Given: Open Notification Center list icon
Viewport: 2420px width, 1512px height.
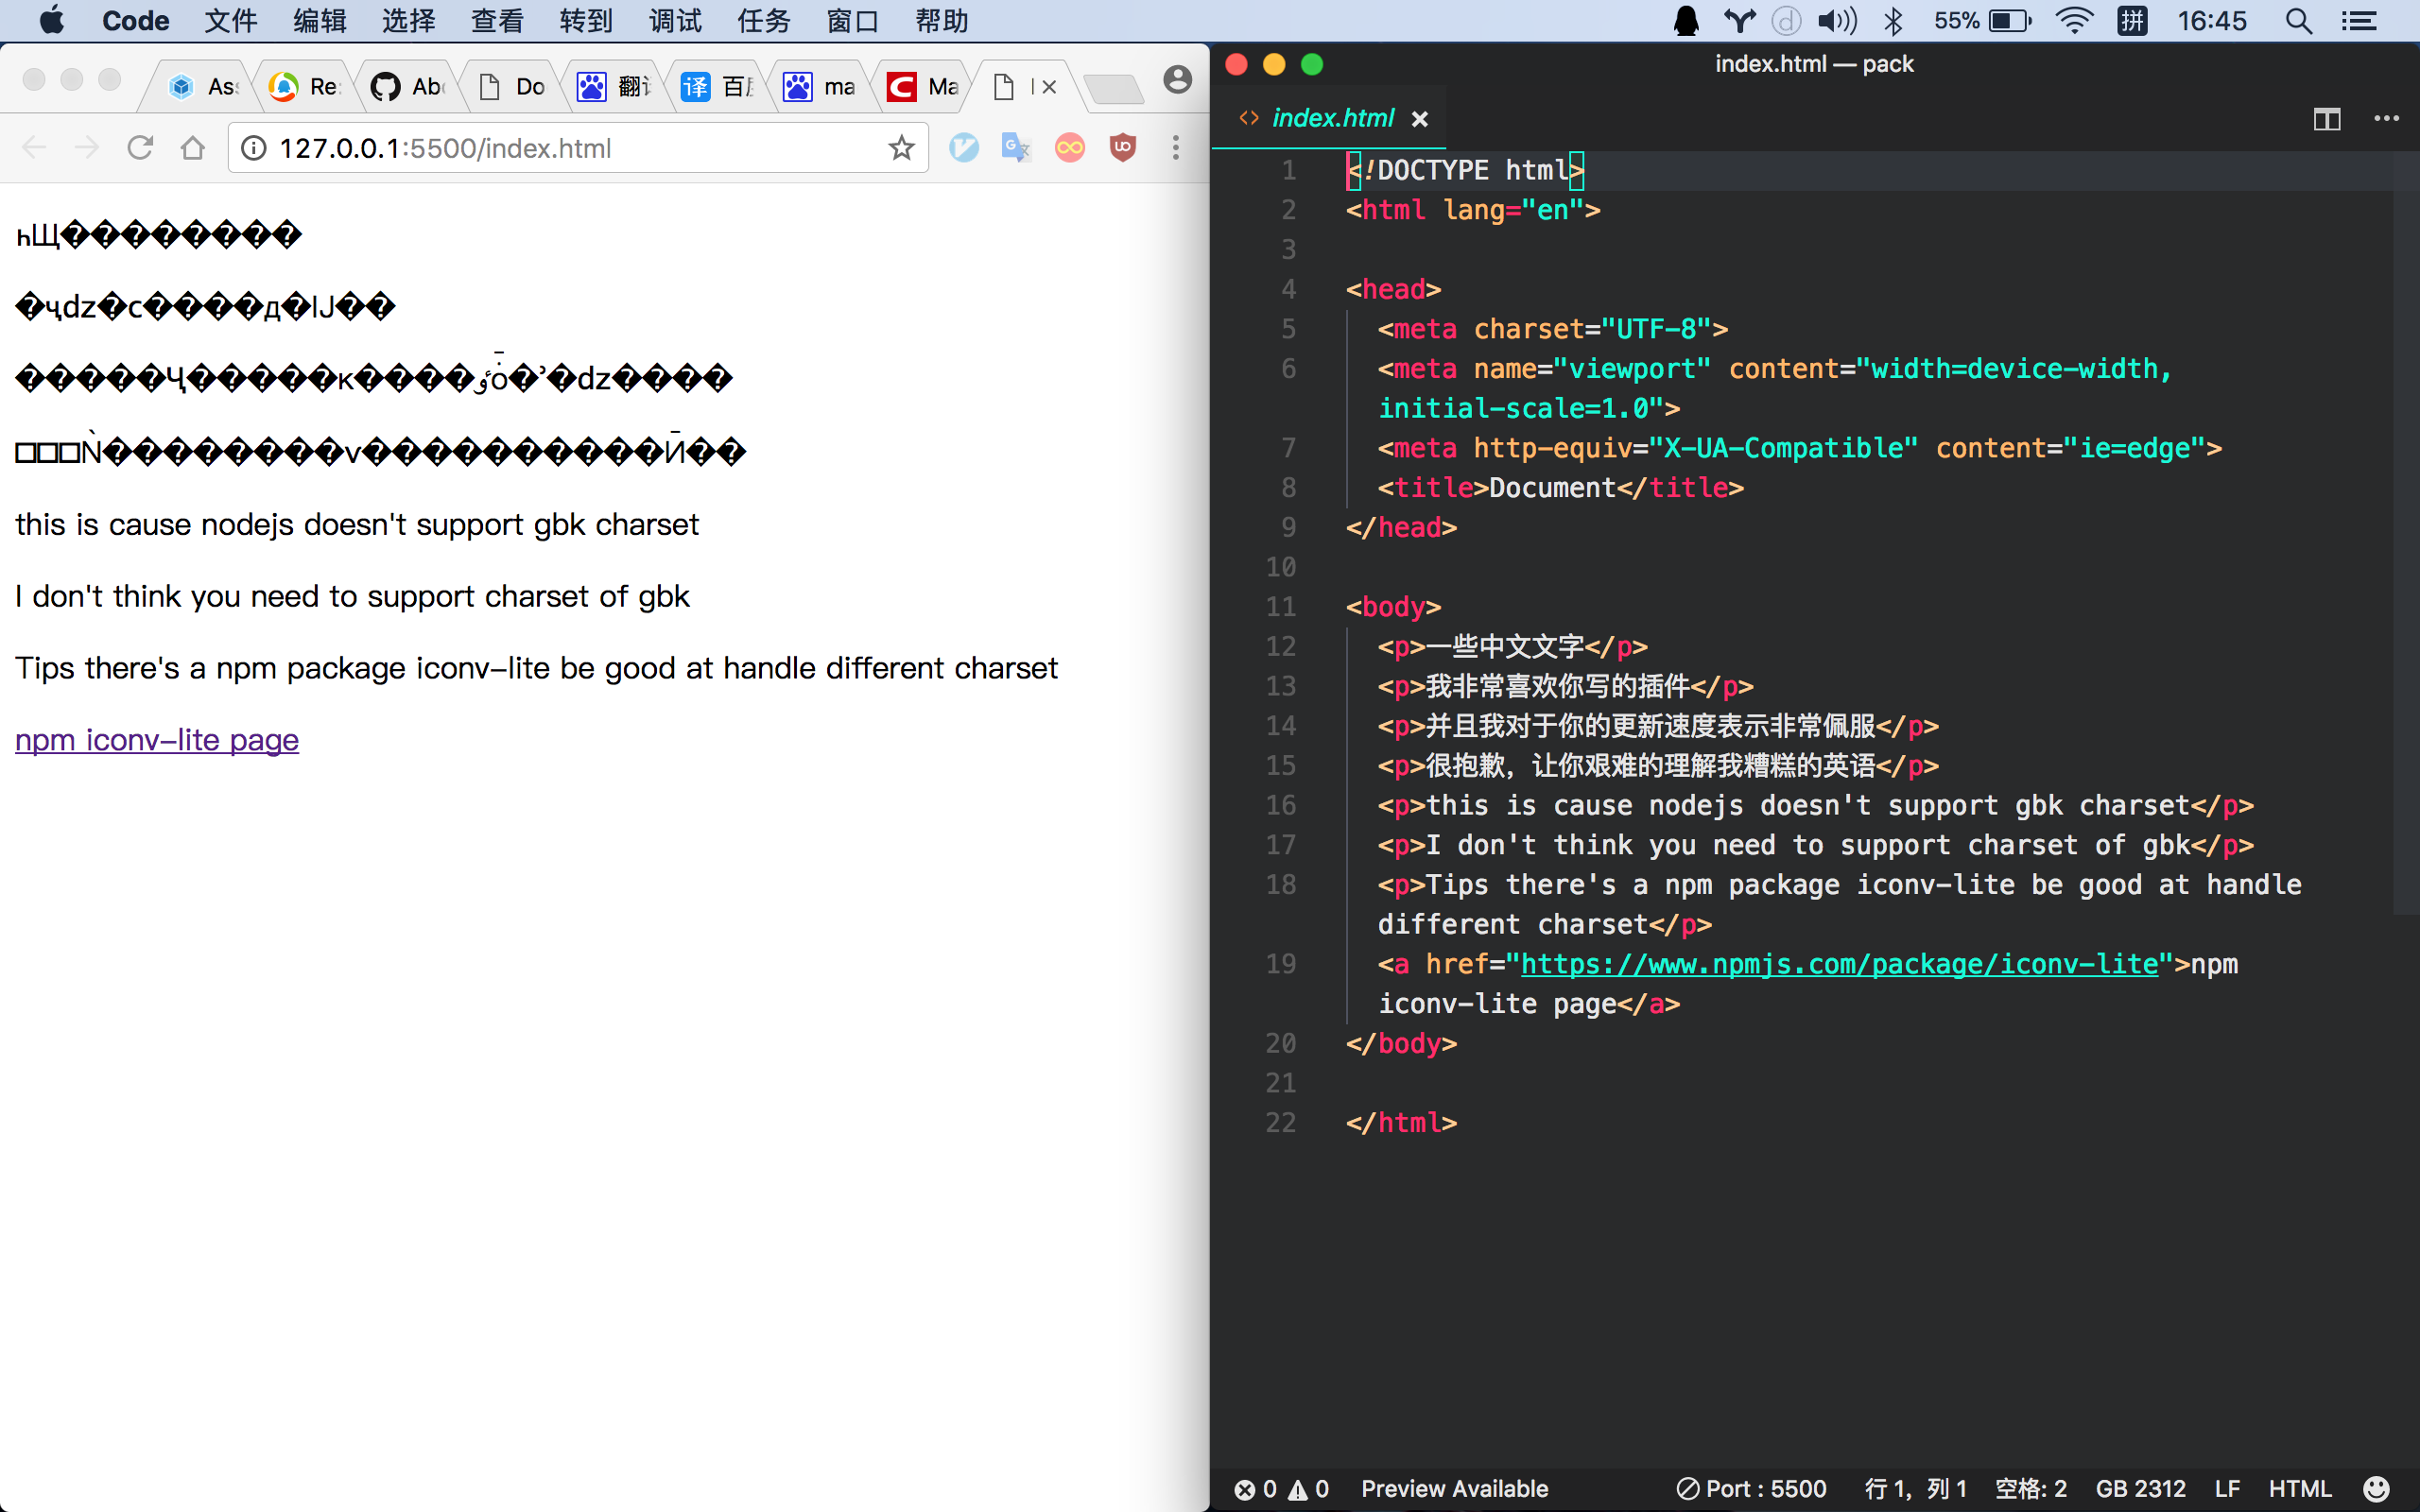Looking at the screenshot, I should (2359, 20).
